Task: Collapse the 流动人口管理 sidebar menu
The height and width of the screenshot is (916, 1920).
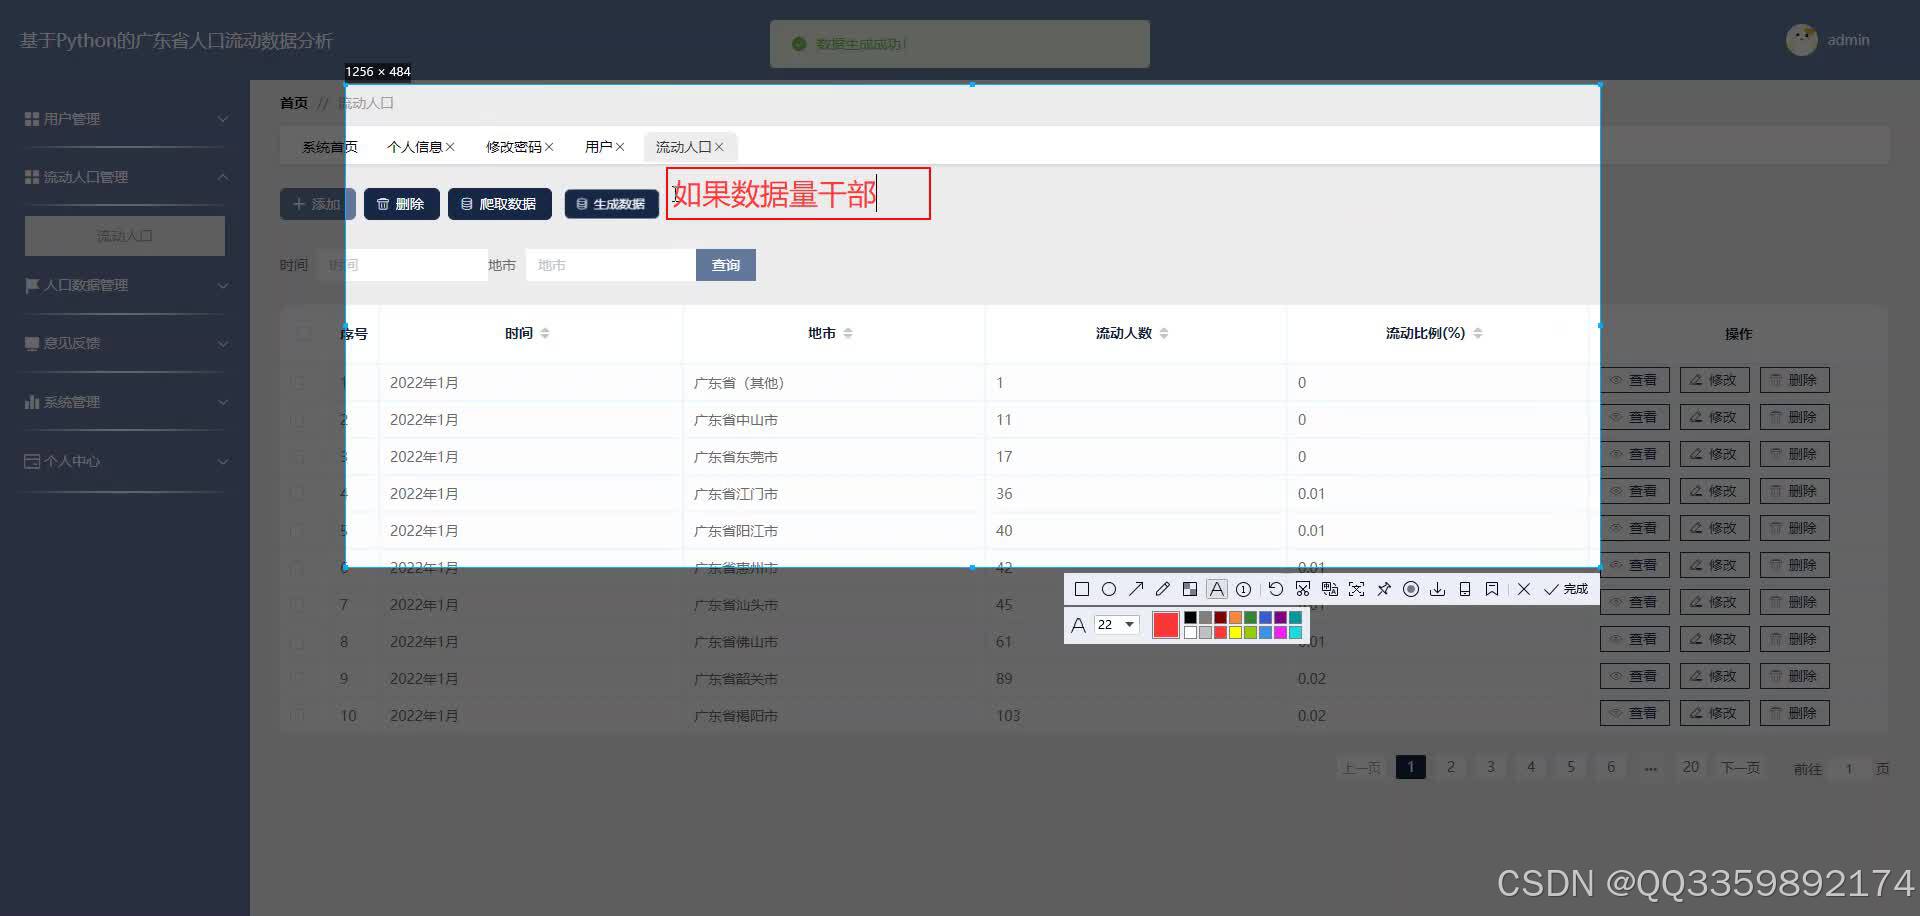Action: 125,177
